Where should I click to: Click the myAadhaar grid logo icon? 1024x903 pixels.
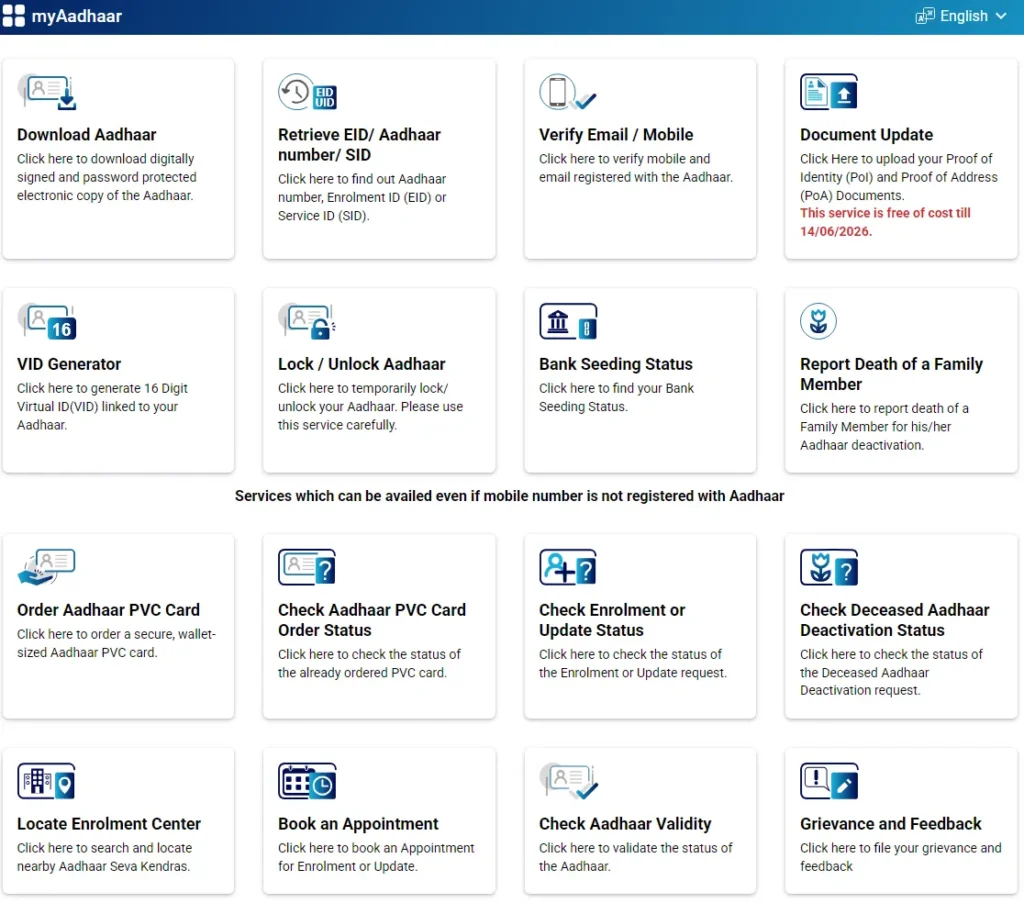[x=13, y=16]
